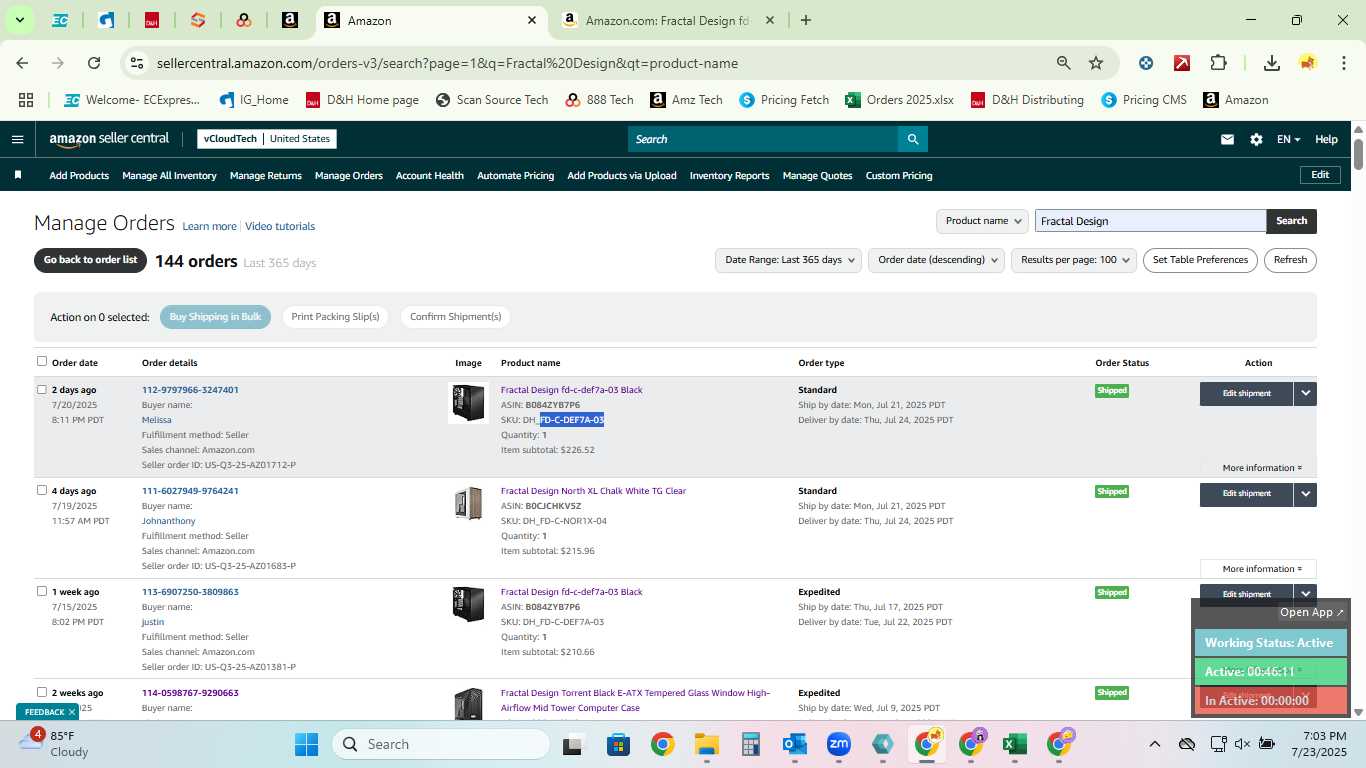1366x768 pixels.
Task: Check the box for order 114-0598767-9290663
Action: (x=42, y=692)
